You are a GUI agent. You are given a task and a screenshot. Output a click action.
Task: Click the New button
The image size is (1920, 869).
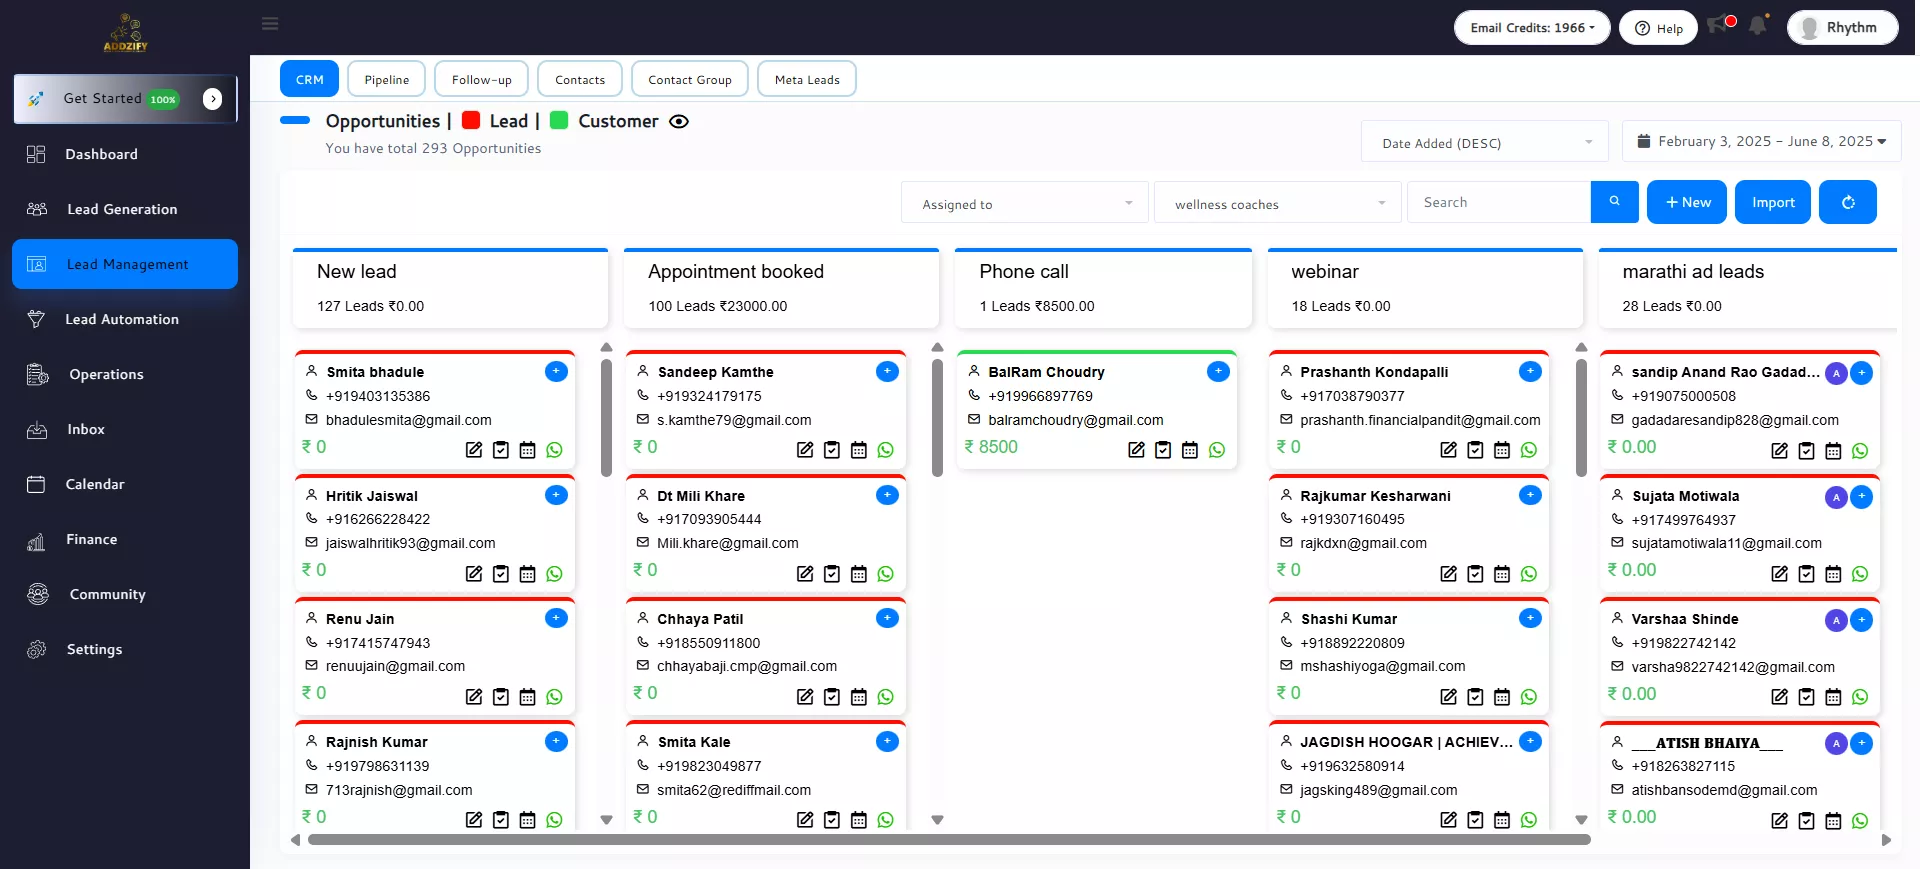[1686, 202]
